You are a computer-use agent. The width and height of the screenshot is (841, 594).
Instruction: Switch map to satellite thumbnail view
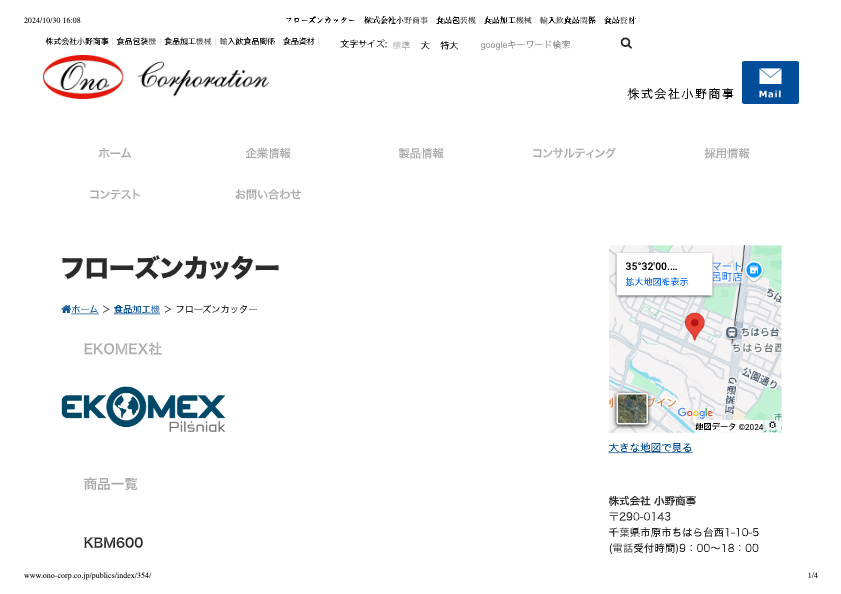pyautogui.click(x=632, y=409)
